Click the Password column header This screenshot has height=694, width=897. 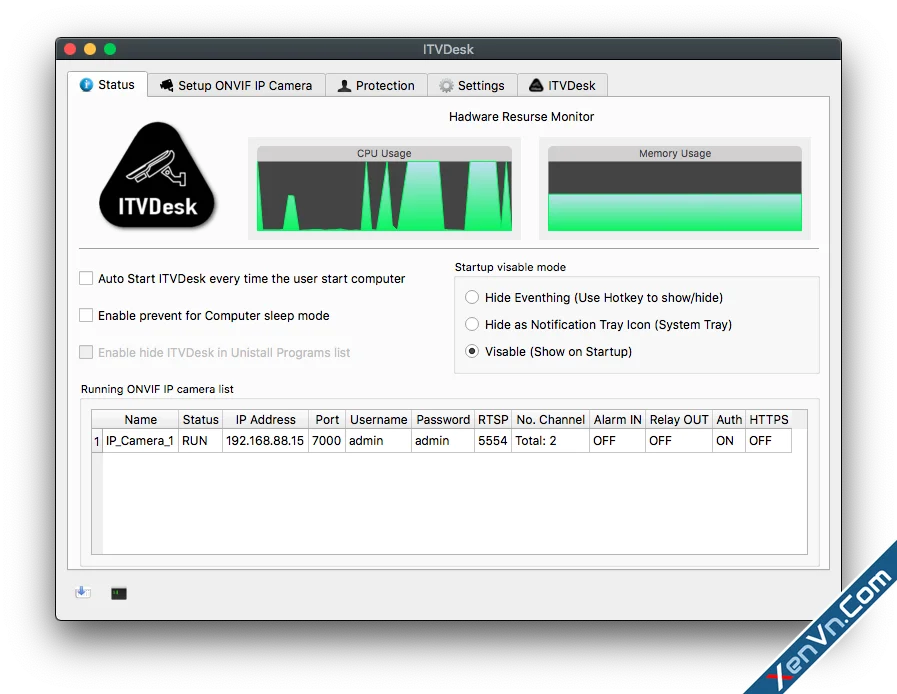[x=443, y=419]
